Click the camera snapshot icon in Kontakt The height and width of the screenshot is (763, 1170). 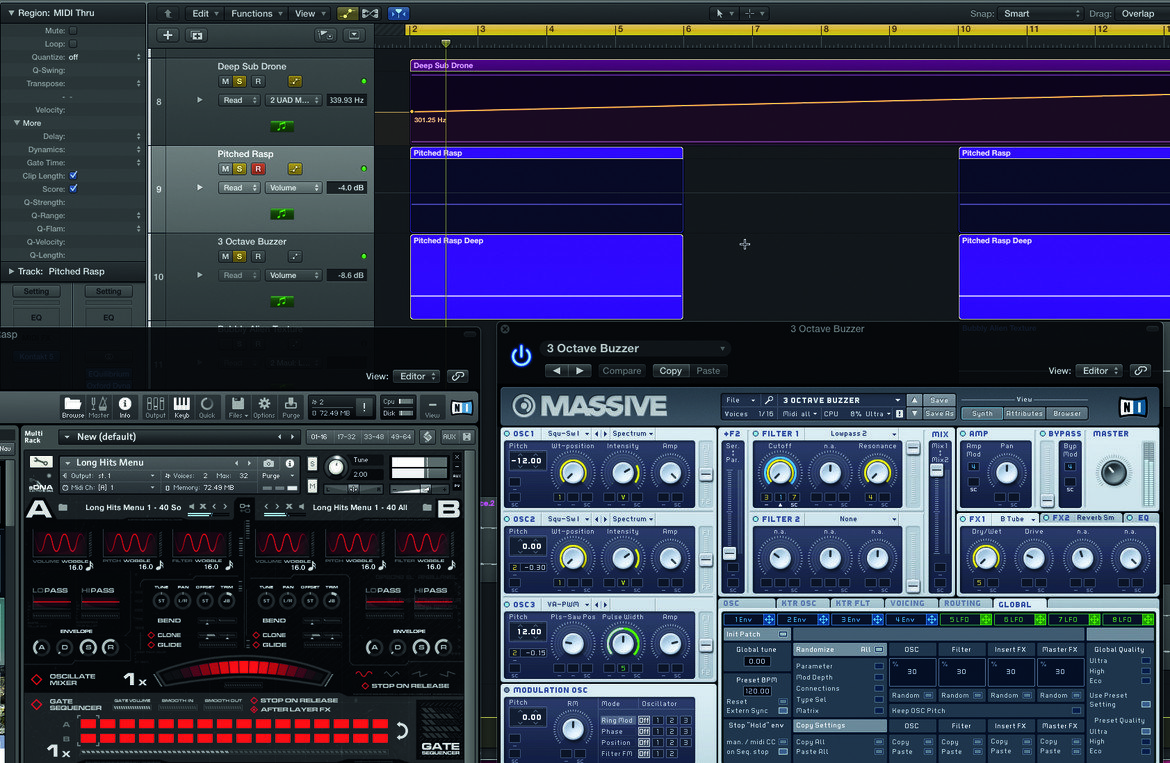[269, 463]
